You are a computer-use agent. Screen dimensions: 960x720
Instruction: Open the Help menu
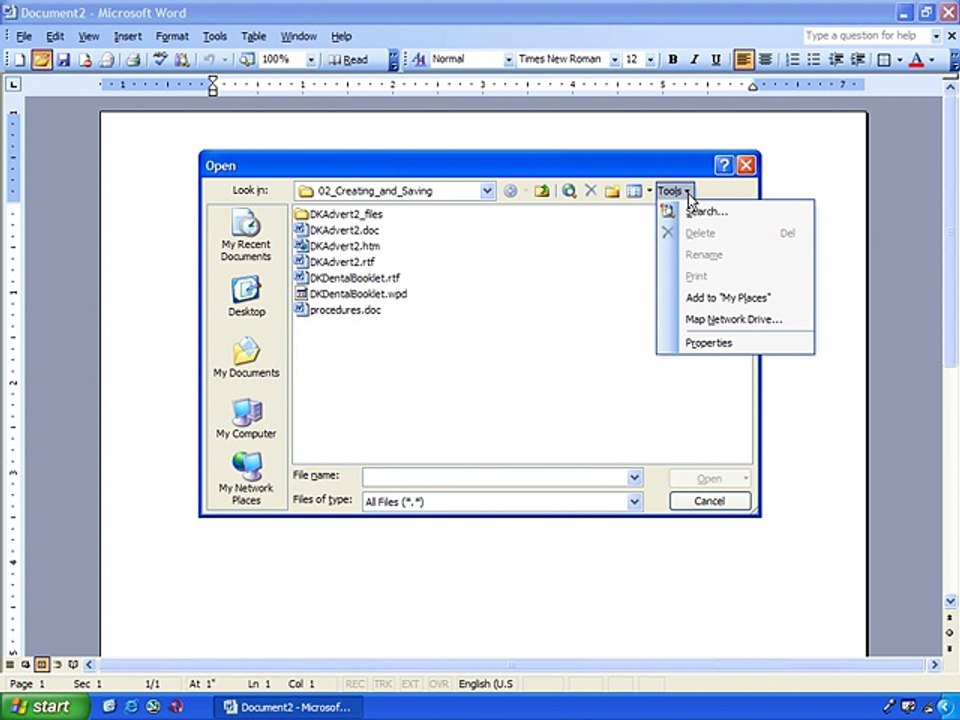(x=341, y=37)
